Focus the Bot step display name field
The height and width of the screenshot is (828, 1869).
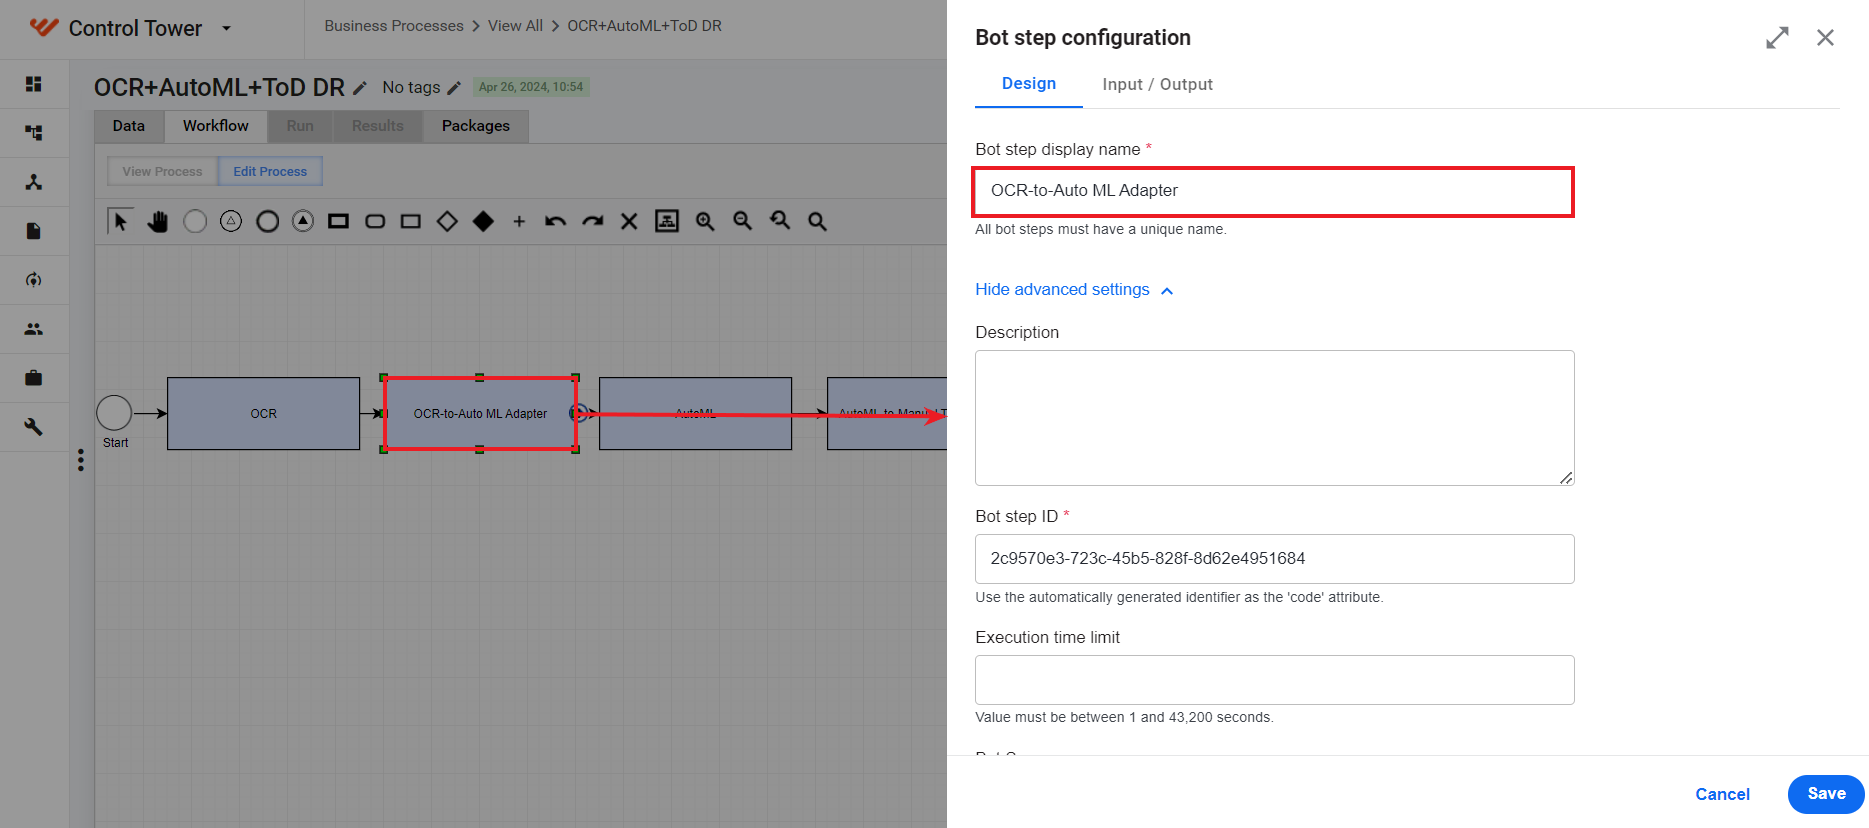pyautogui.click(x=1274, y=191)
